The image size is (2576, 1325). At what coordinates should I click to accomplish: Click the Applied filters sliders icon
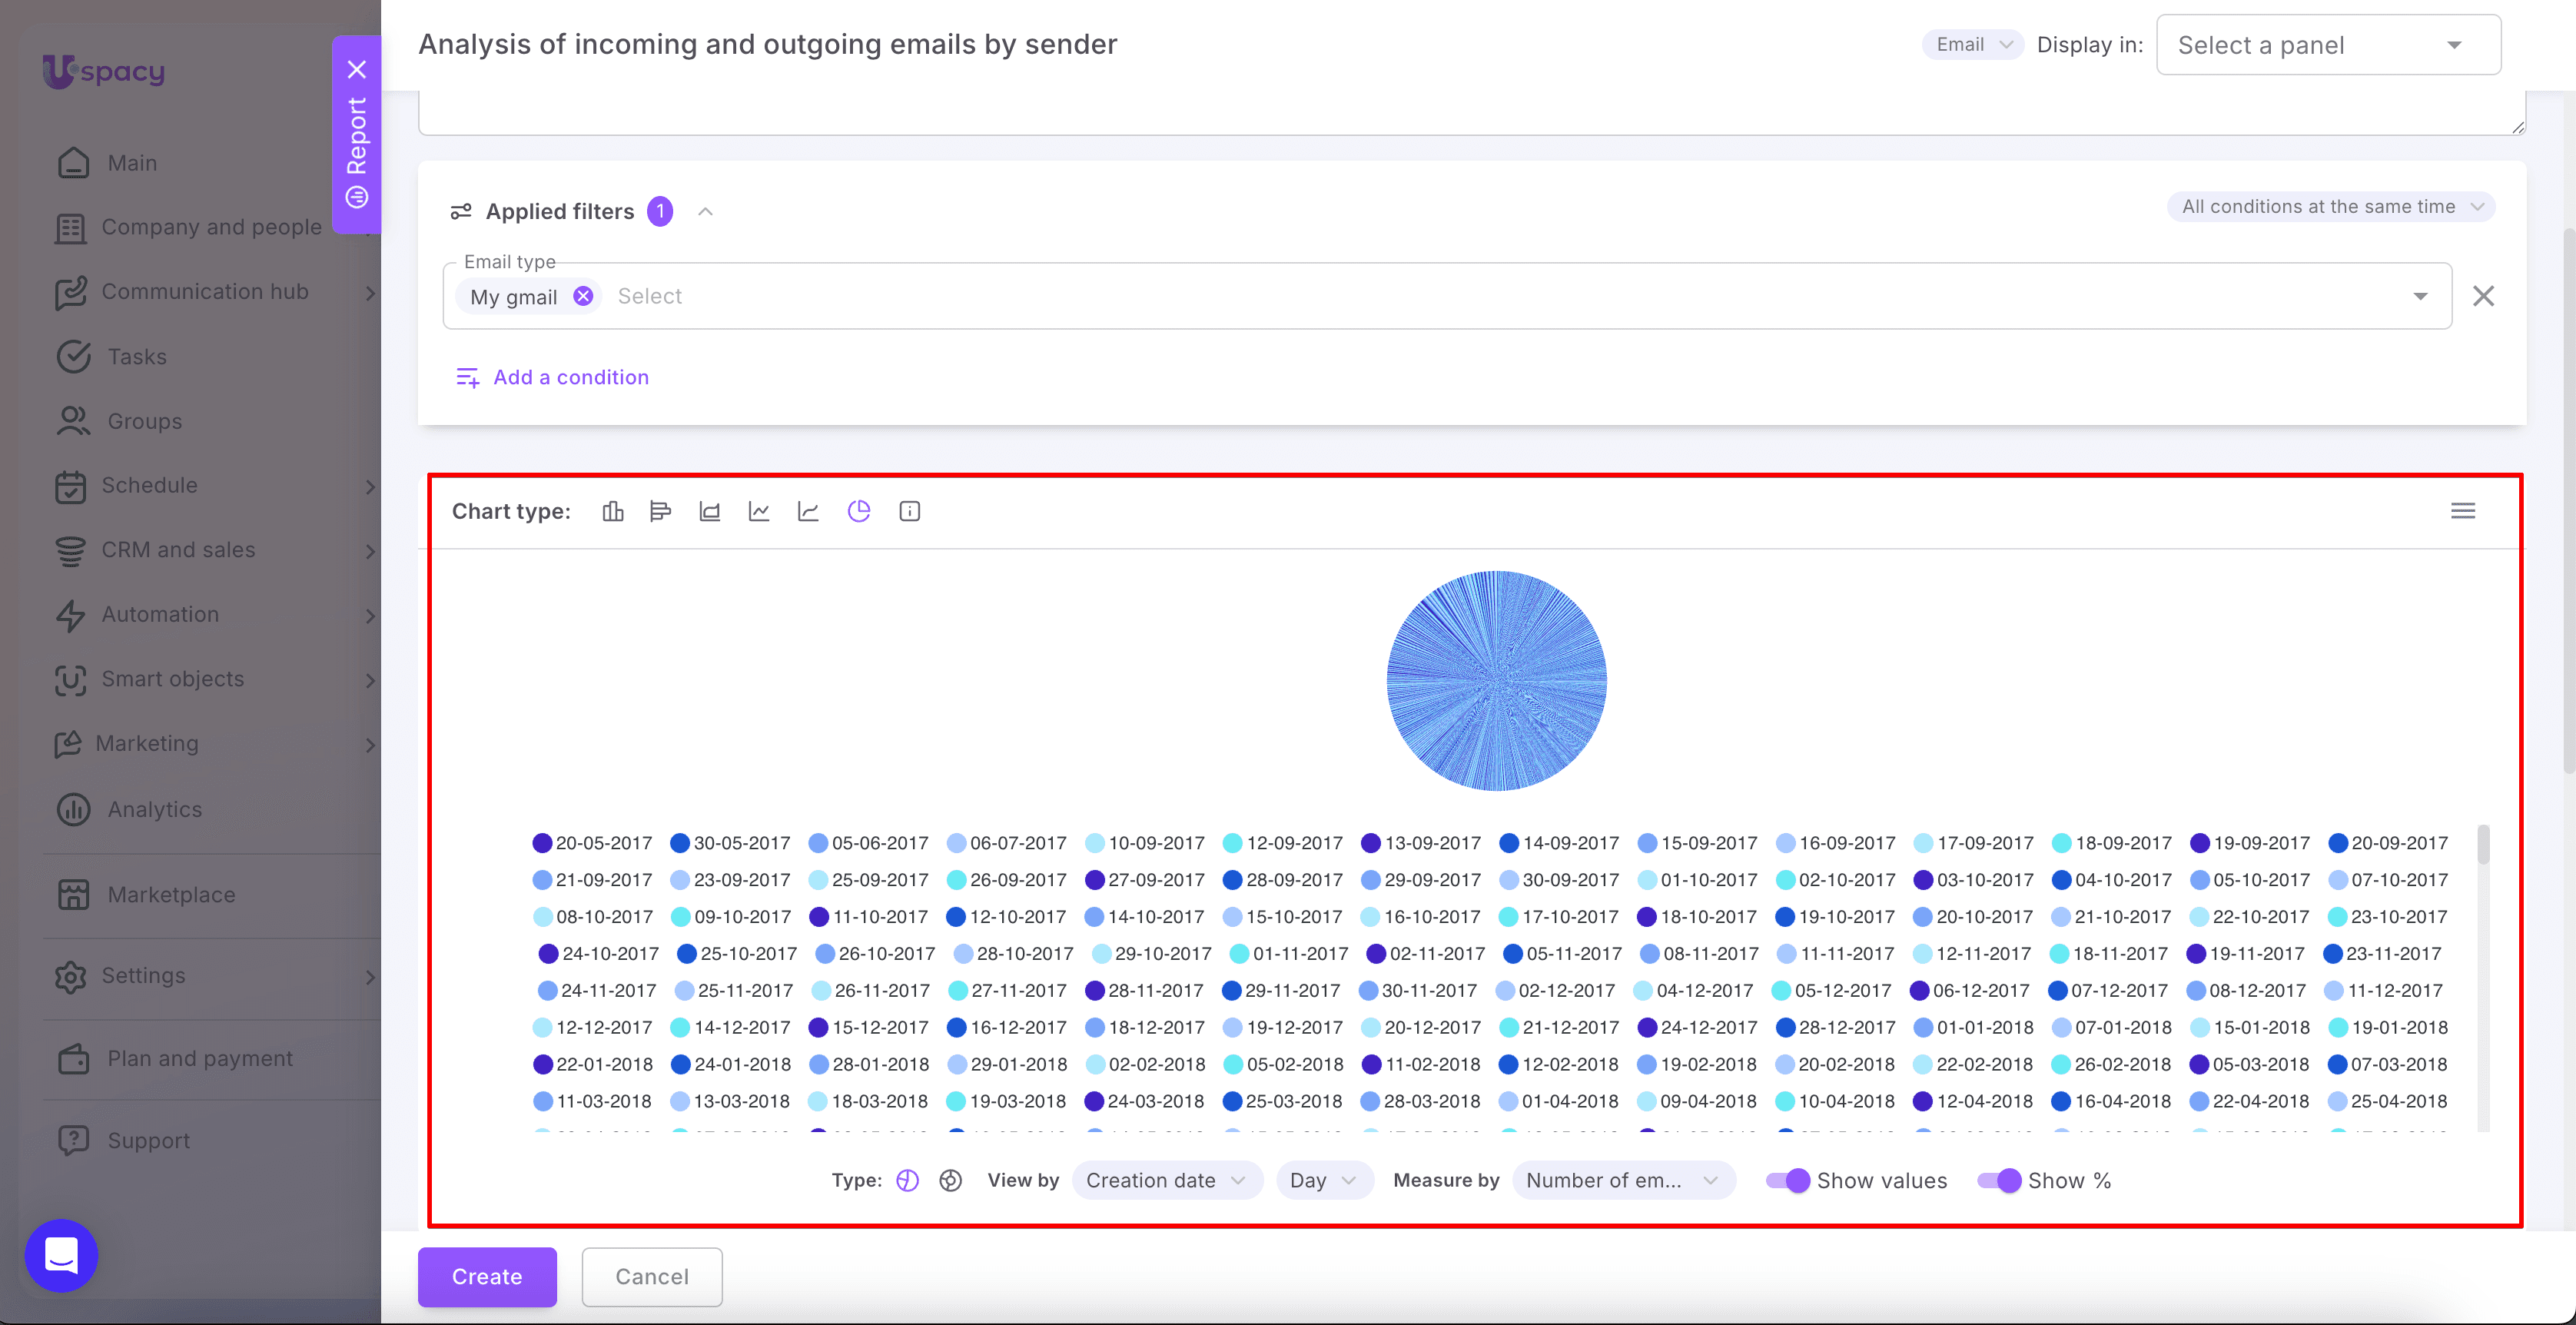pos(461,211)
